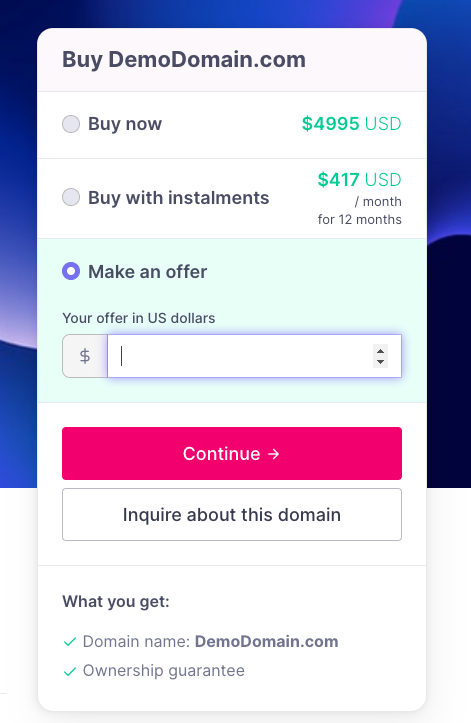Click the dollar sign prefix icon
Screen dimensions: 471x723
[85, 356]
